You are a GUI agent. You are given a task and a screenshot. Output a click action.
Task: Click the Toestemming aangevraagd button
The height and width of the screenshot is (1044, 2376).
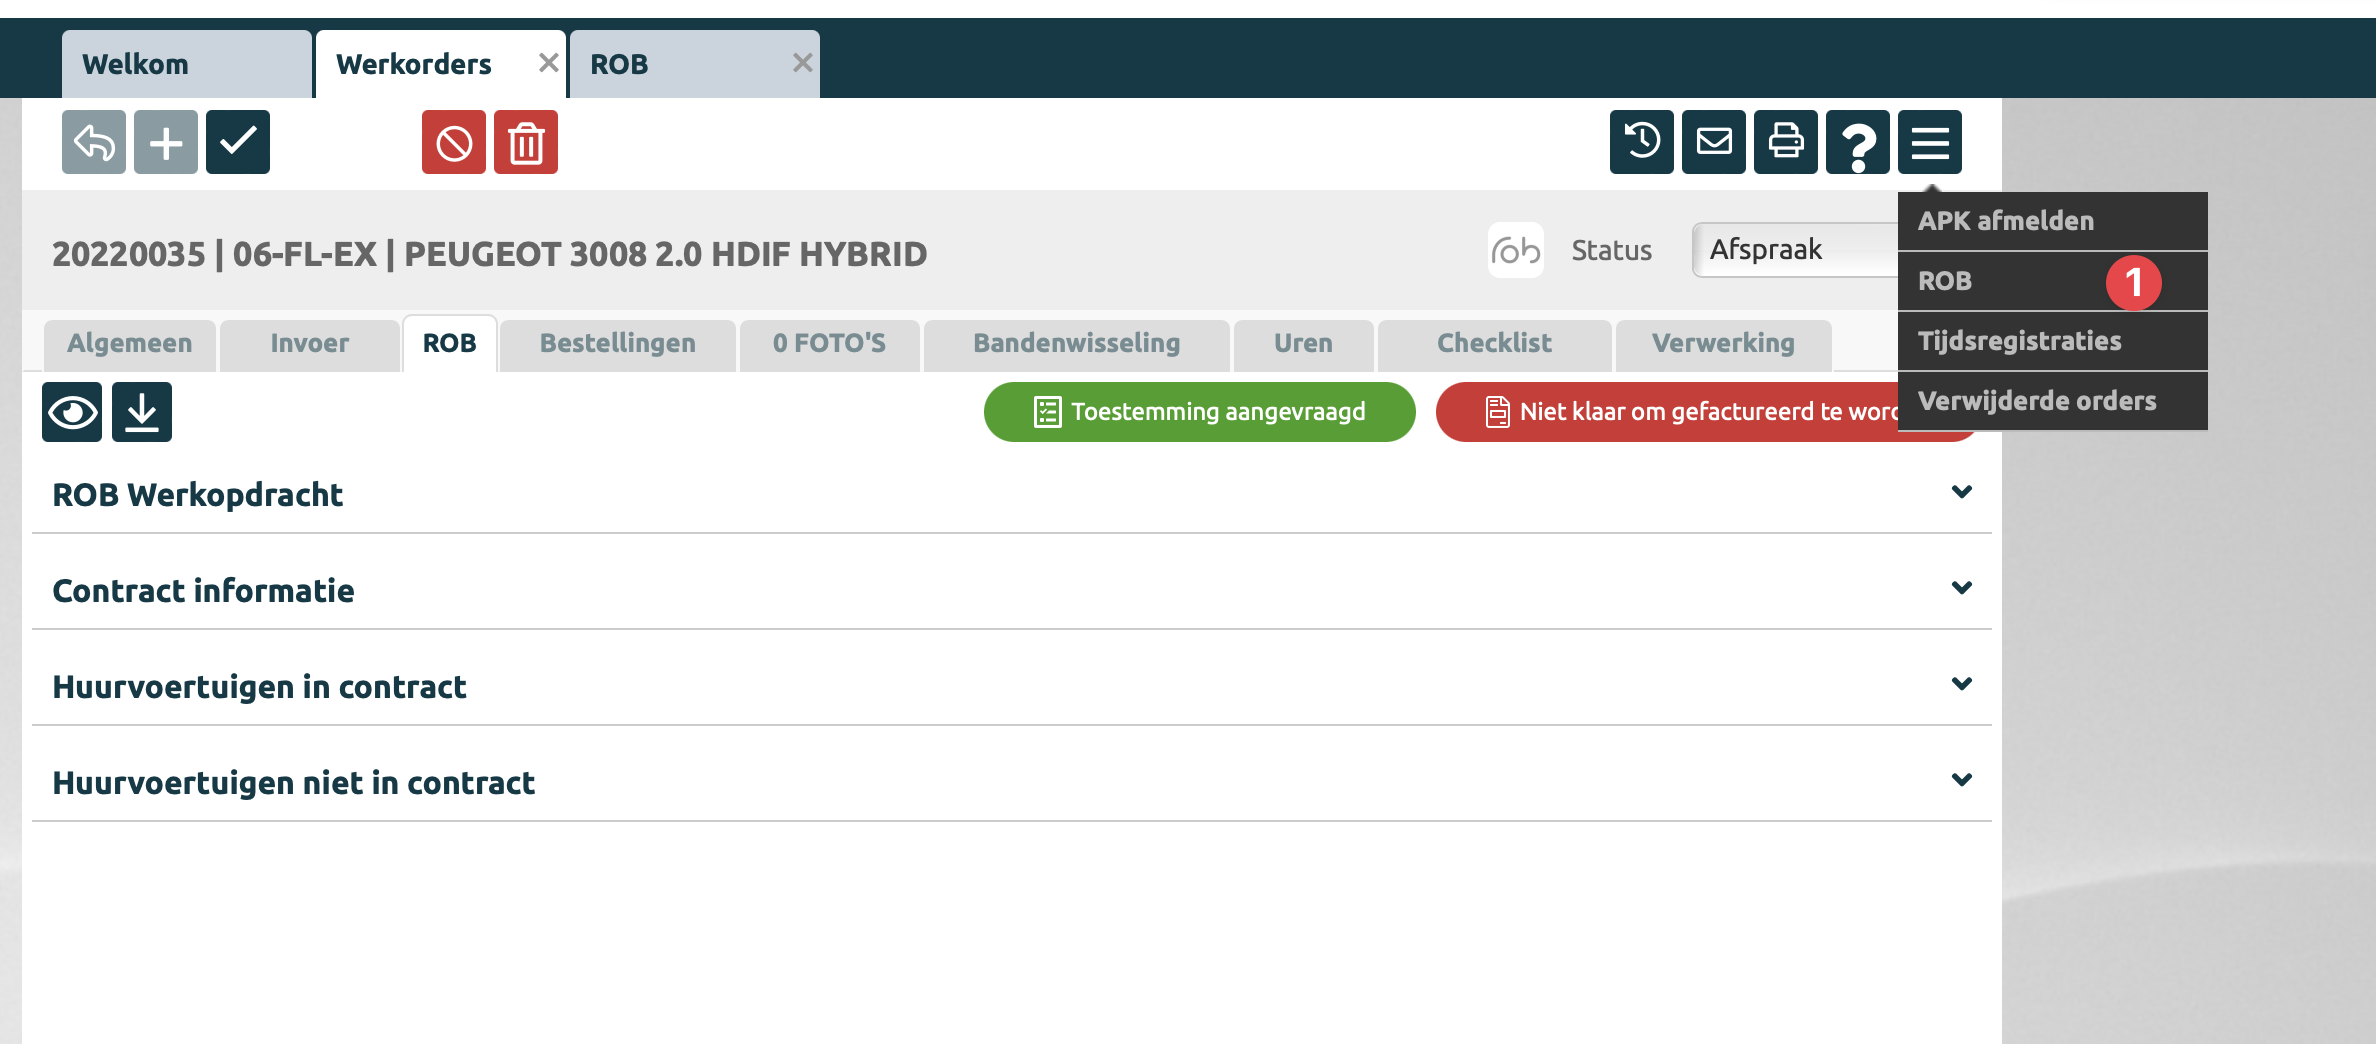coord(1199,412)
